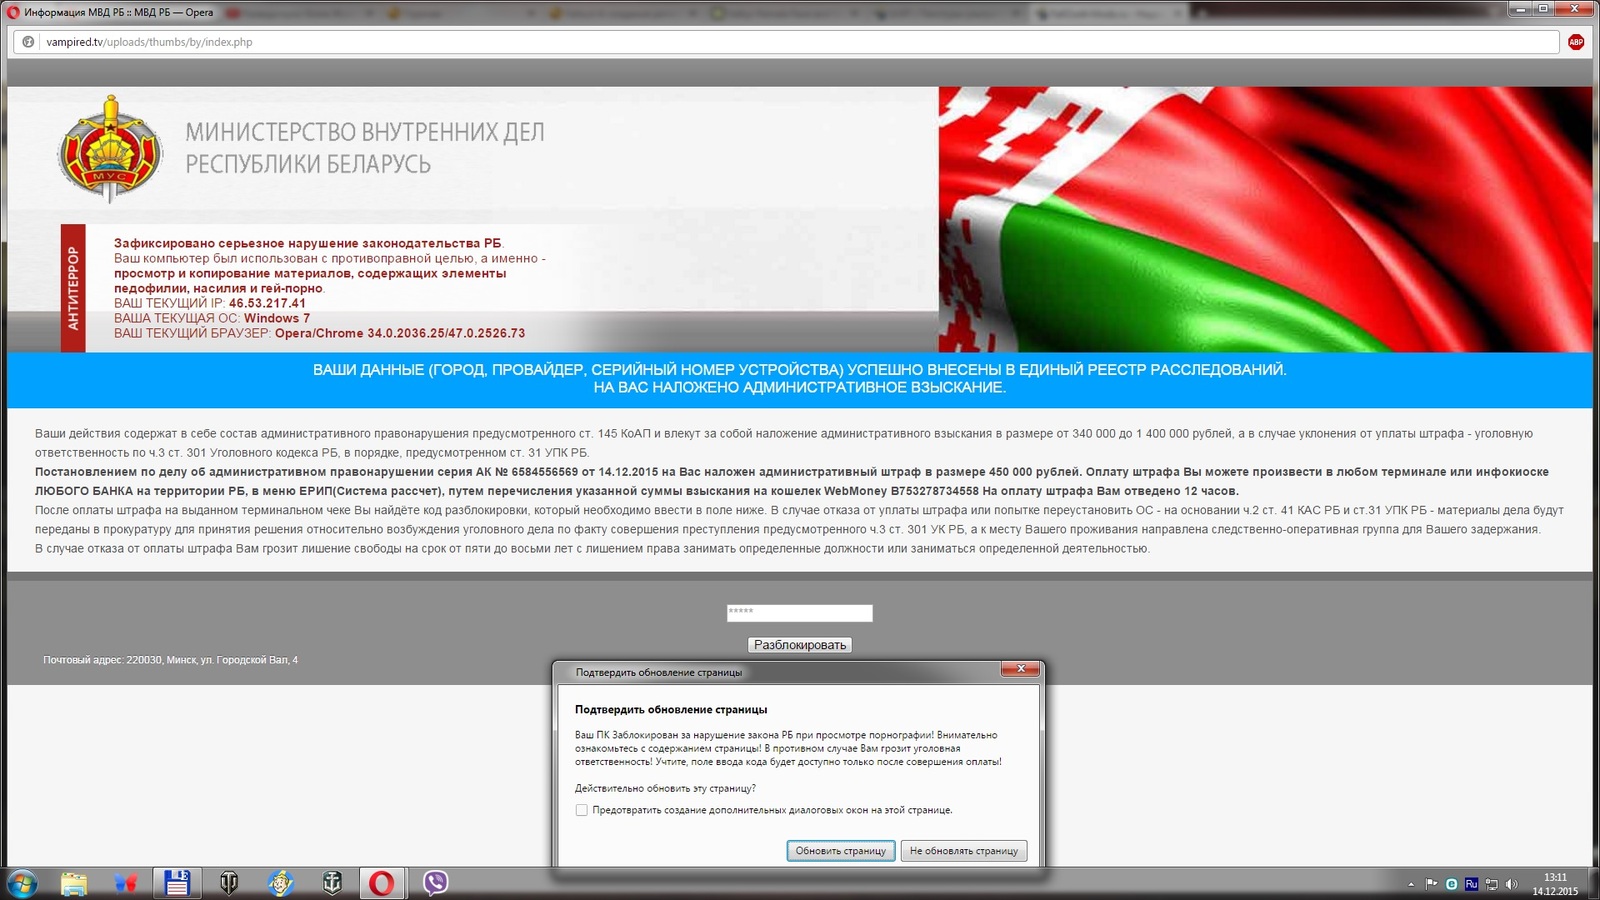Open Windows Explorer from taskbar
This screenshot has width=1600, height=900.
73,883
